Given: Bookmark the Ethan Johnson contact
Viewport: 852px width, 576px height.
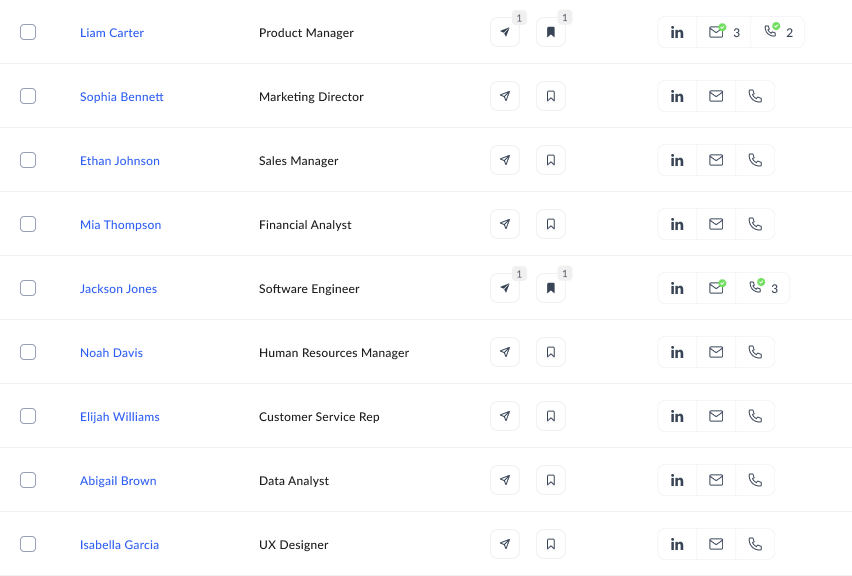Looking at the screenshot, I should click(550, 160).
